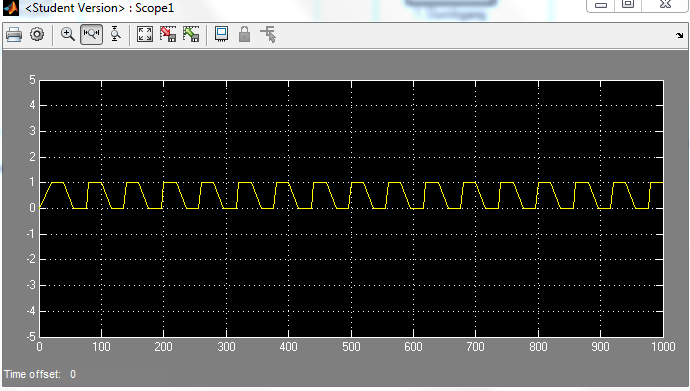Close the Scope1 window
690x391 pixels.
[665, 5]
